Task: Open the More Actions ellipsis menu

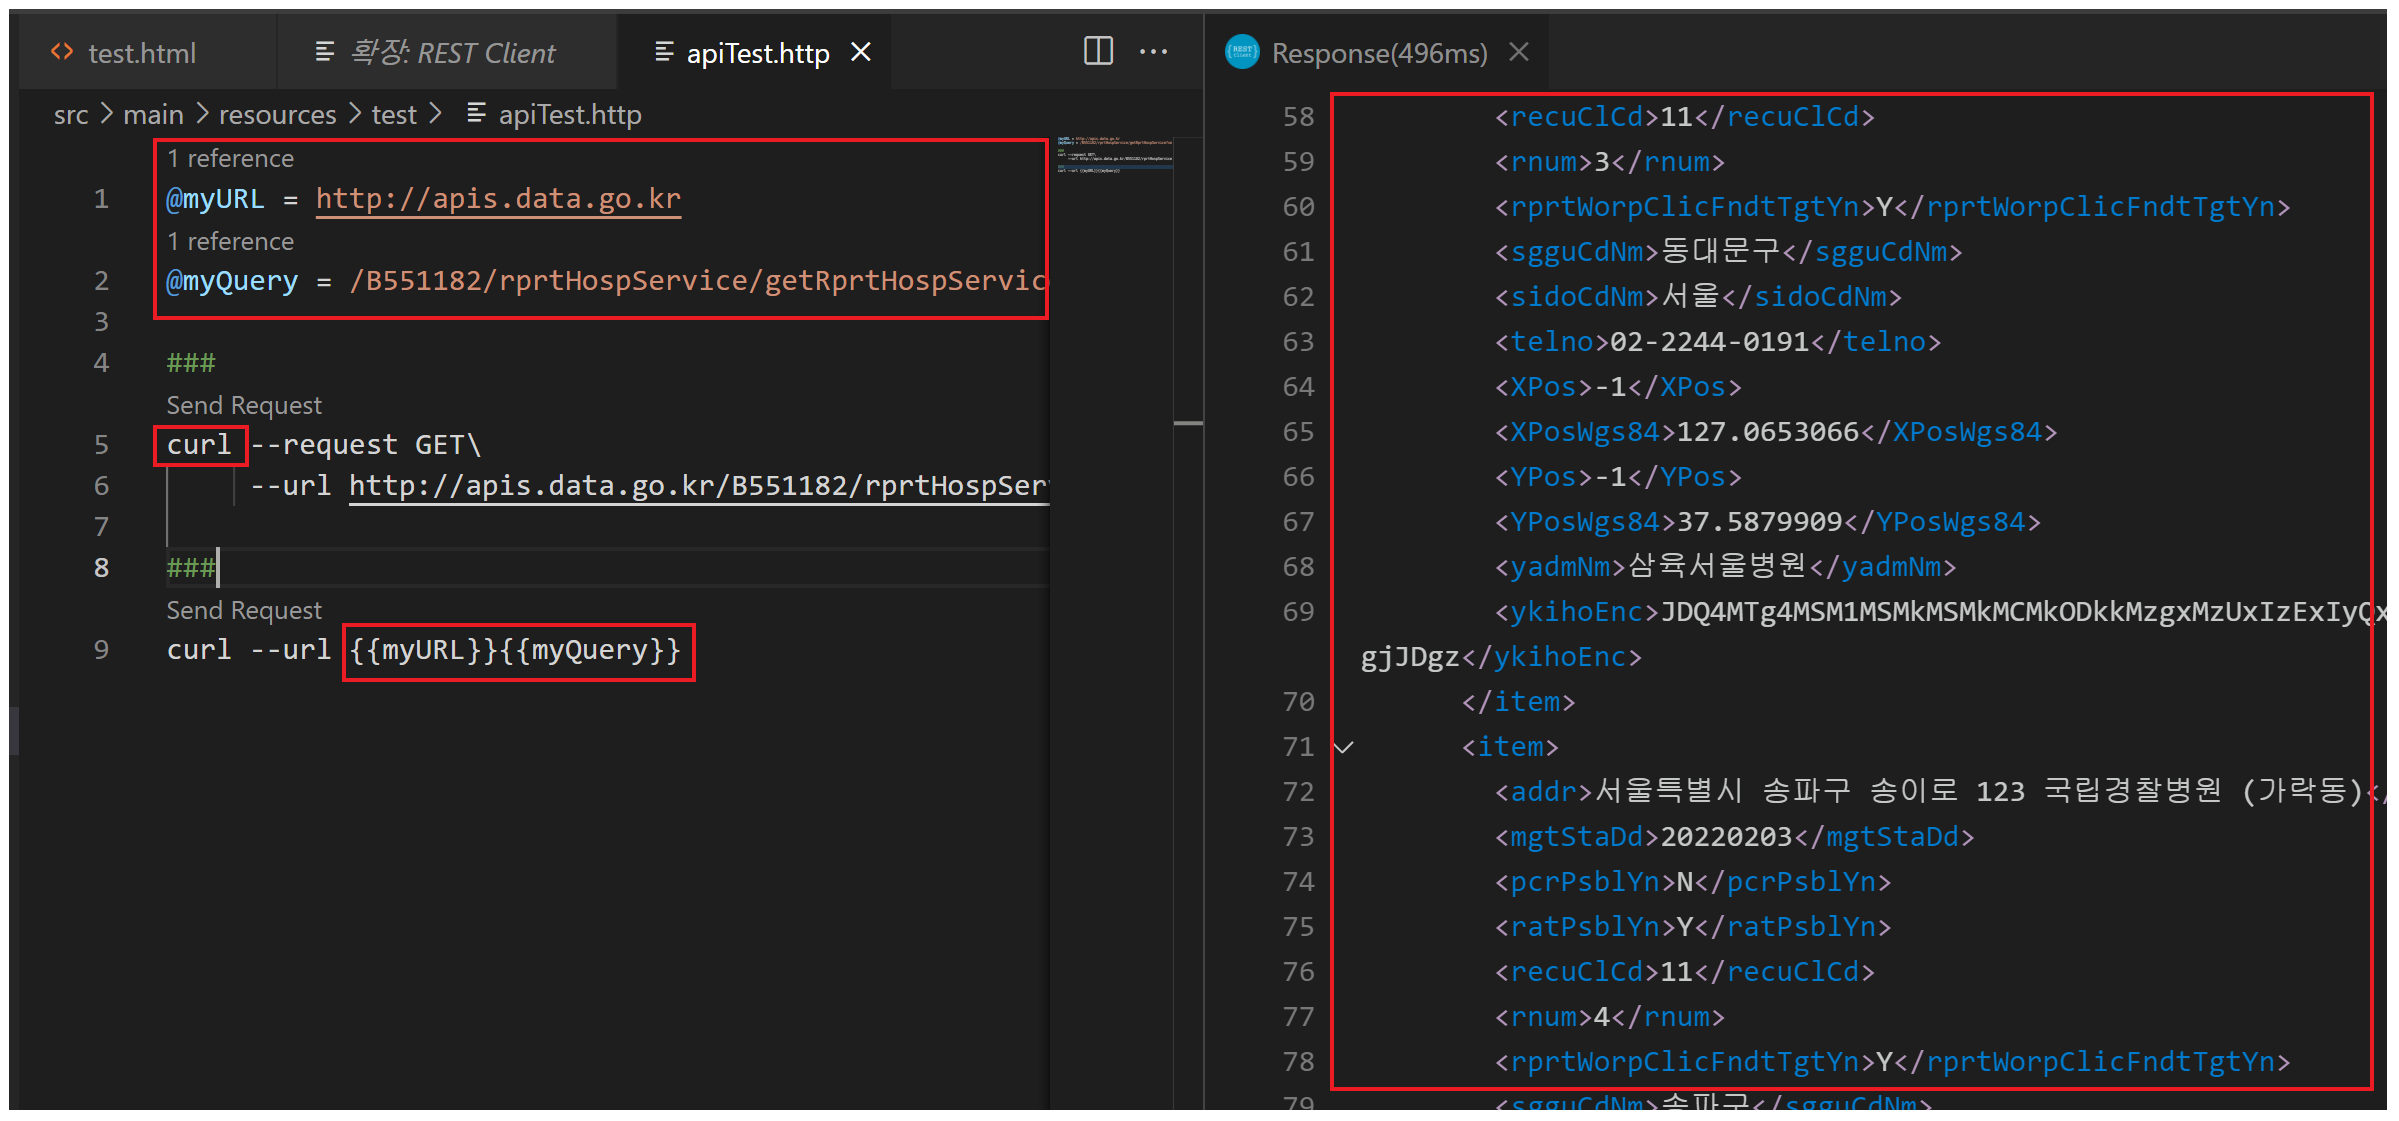Action: [x=1153, y=51]
